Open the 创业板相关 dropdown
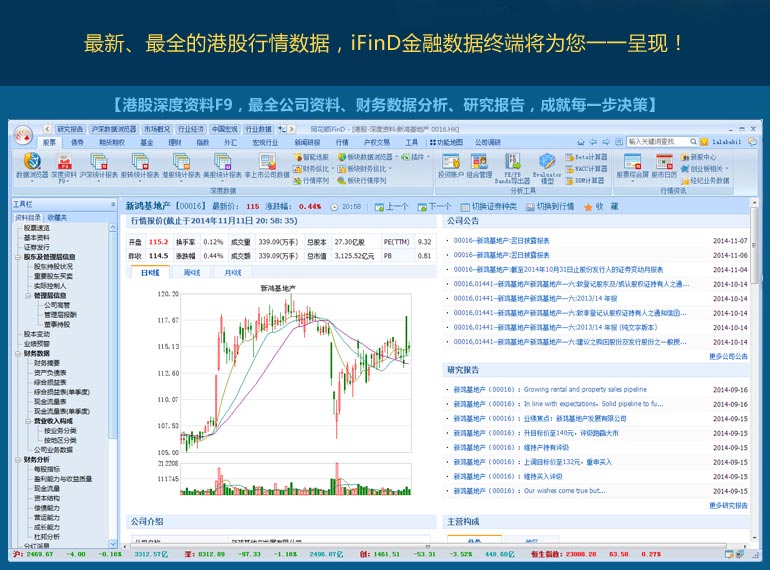770x570 pixels. click(704, 169)
